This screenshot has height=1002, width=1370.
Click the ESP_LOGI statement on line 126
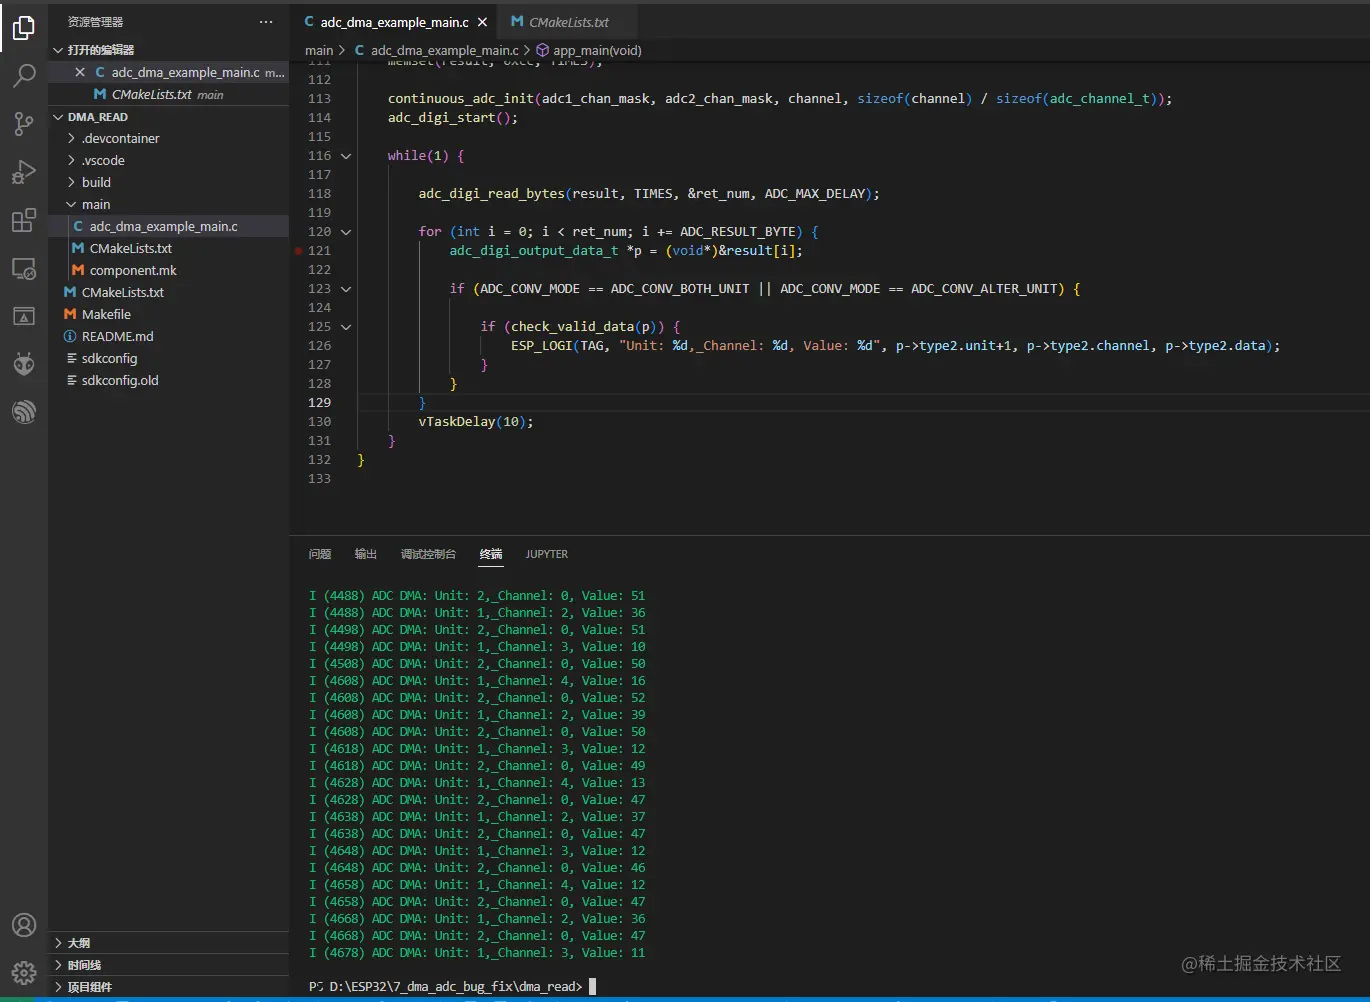click(x=895, y=346)
